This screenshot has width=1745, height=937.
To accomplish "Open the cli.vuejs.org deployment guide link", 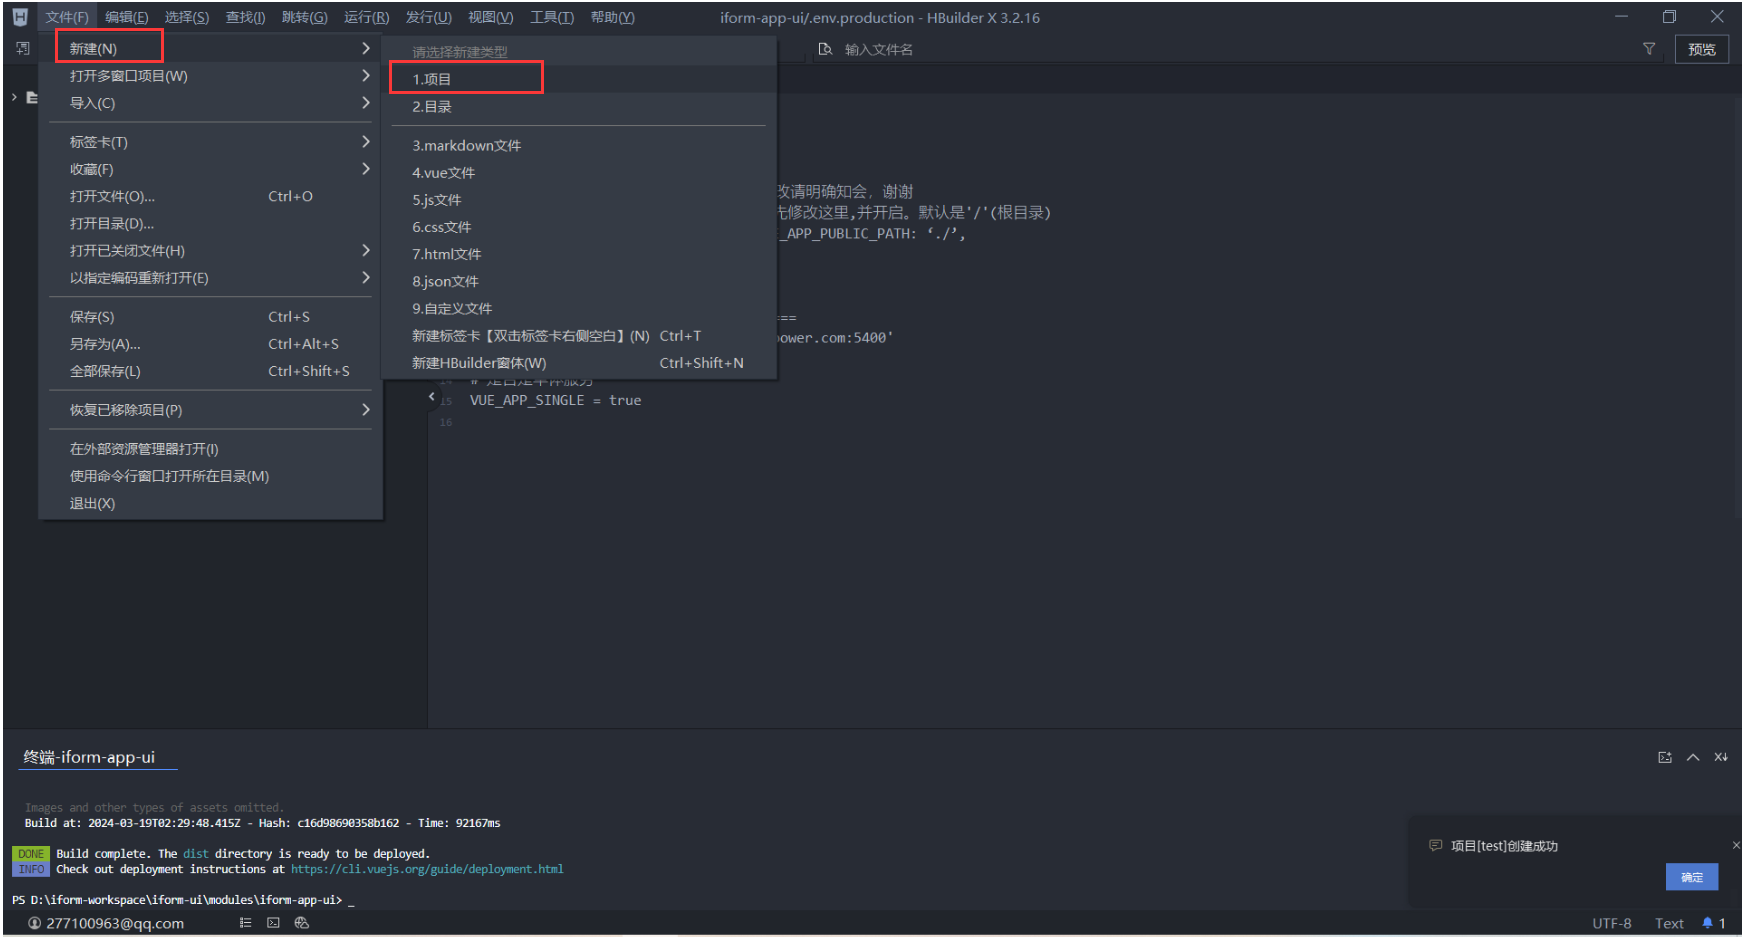I will (x=427, y=870).
